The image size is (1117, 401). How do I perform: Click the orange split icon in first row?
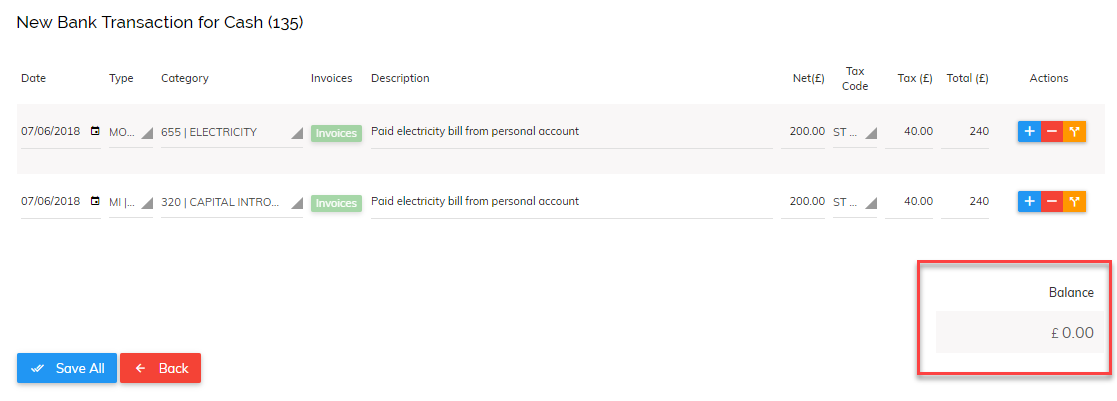1075,132
